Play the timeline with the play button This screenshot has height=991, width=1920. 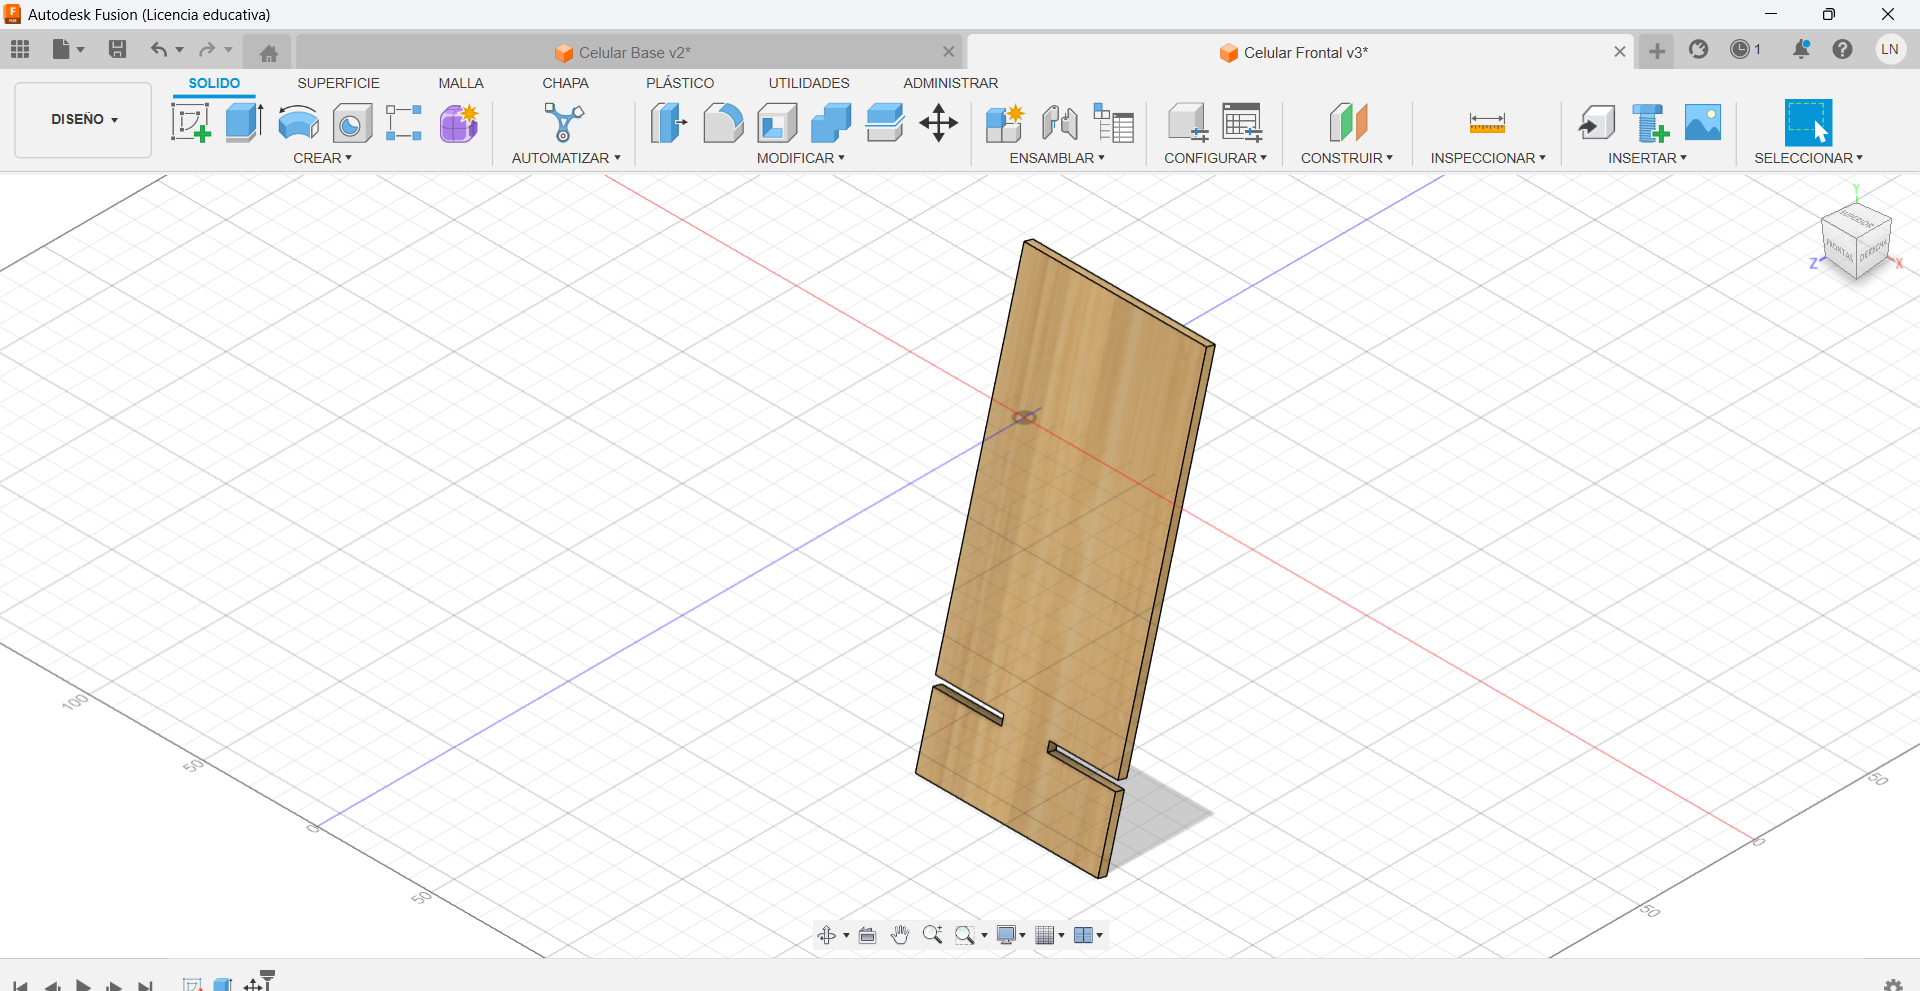click(84, 985)
